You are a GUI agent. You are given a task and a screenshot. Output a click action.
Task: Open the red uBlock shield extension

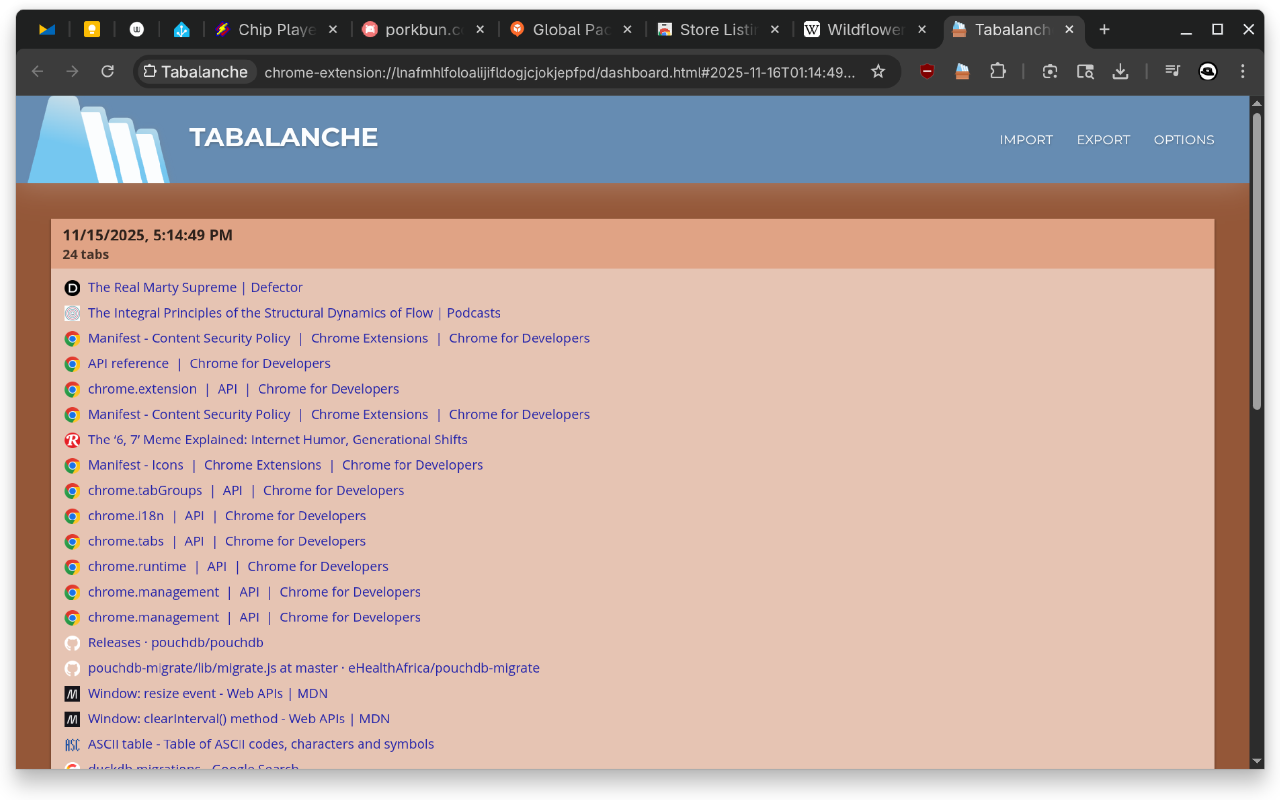pos(927,71)
